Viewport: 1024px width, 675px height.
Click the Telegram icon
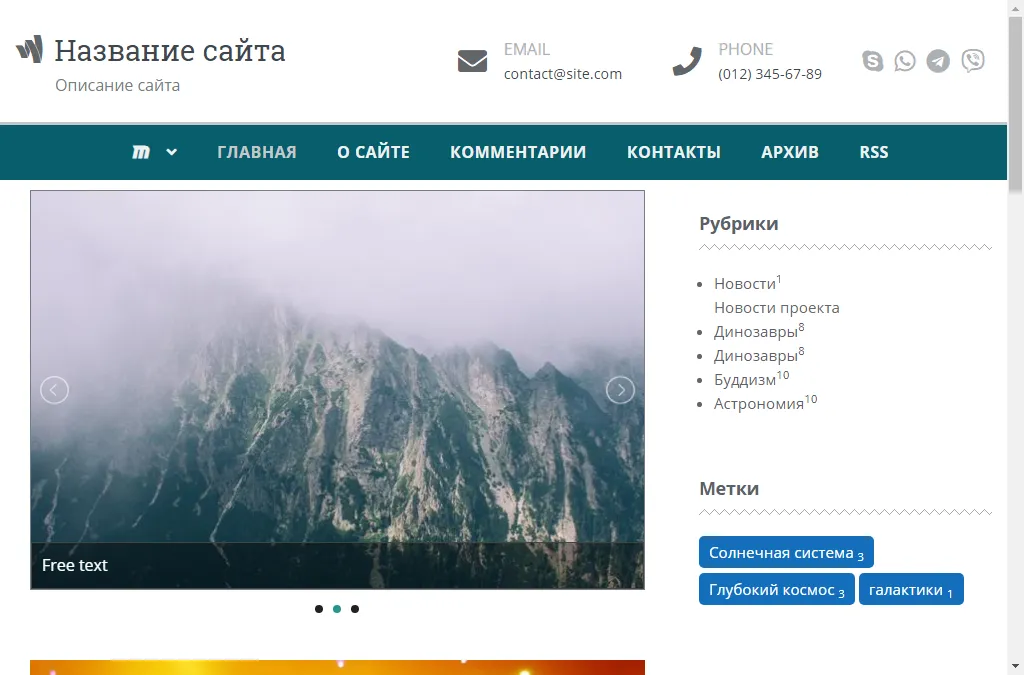click(x=938, y=62)
